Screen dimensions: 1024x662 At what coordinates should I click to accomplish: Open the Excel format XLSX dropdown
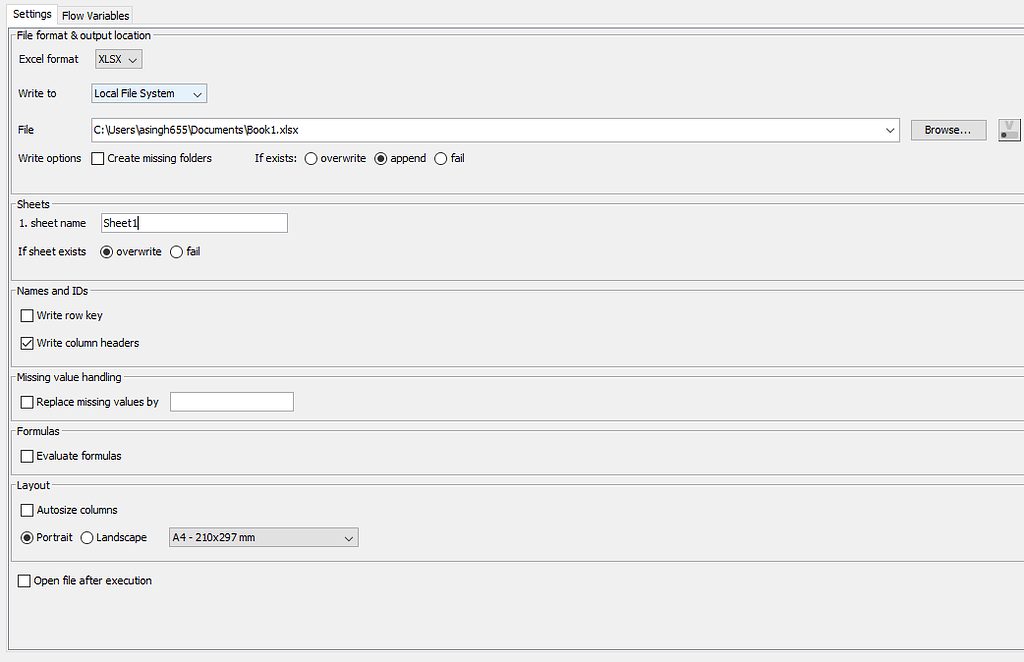click(x=119, y=60)
